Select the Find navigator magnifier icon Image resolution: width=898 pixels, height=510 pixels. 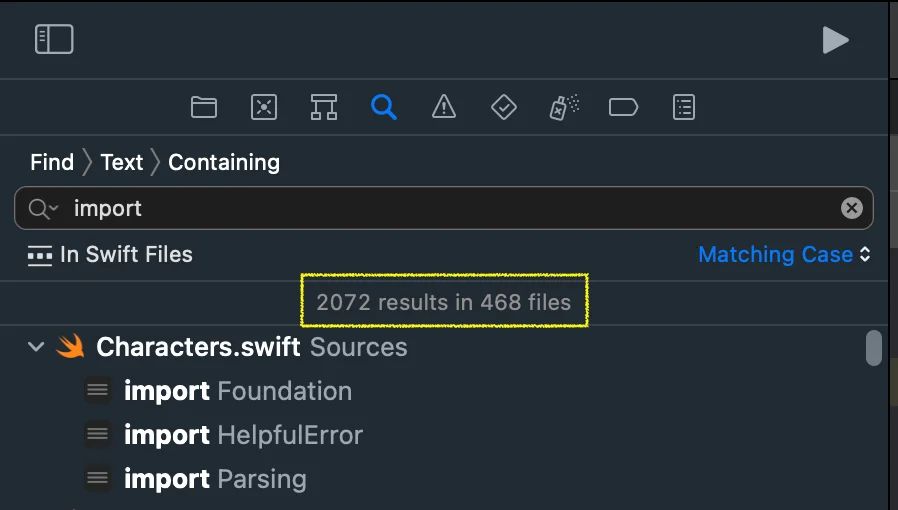tap(384, 107)
